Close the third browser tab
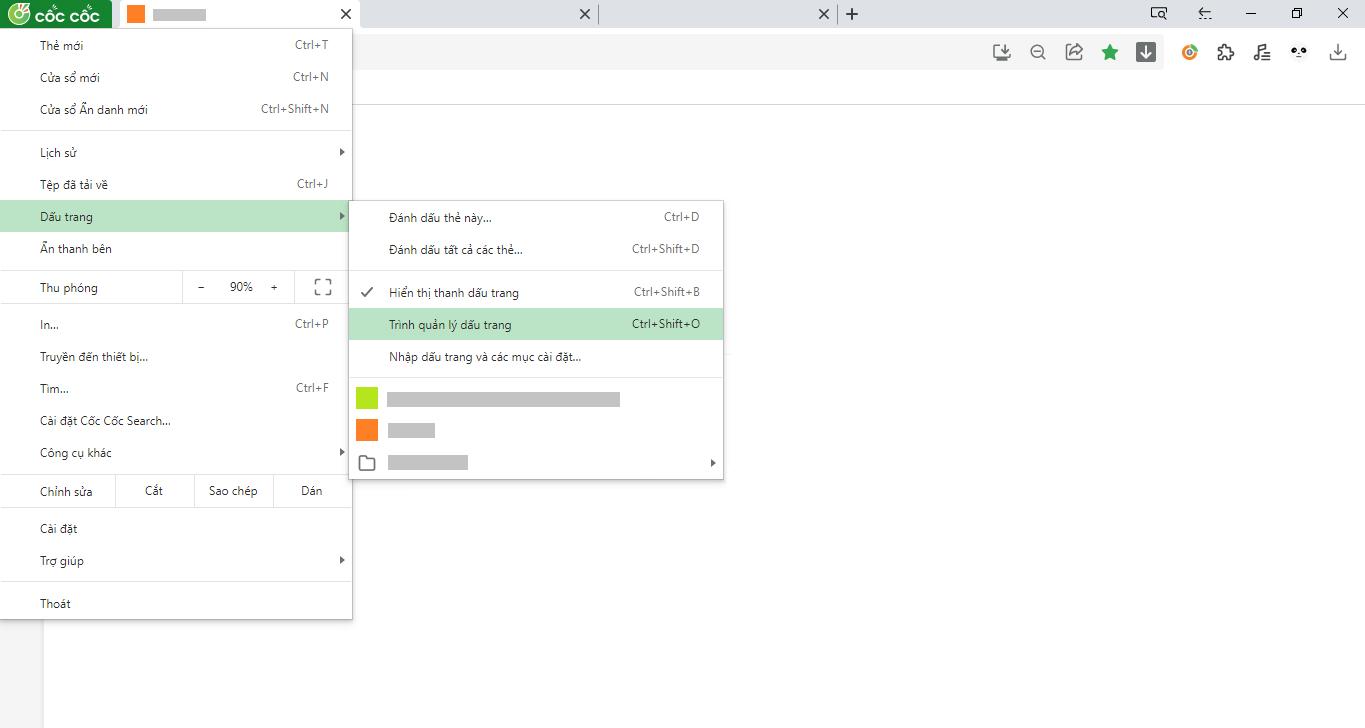The width and height of the screenshot is (1365, 728). click(824, 14)
